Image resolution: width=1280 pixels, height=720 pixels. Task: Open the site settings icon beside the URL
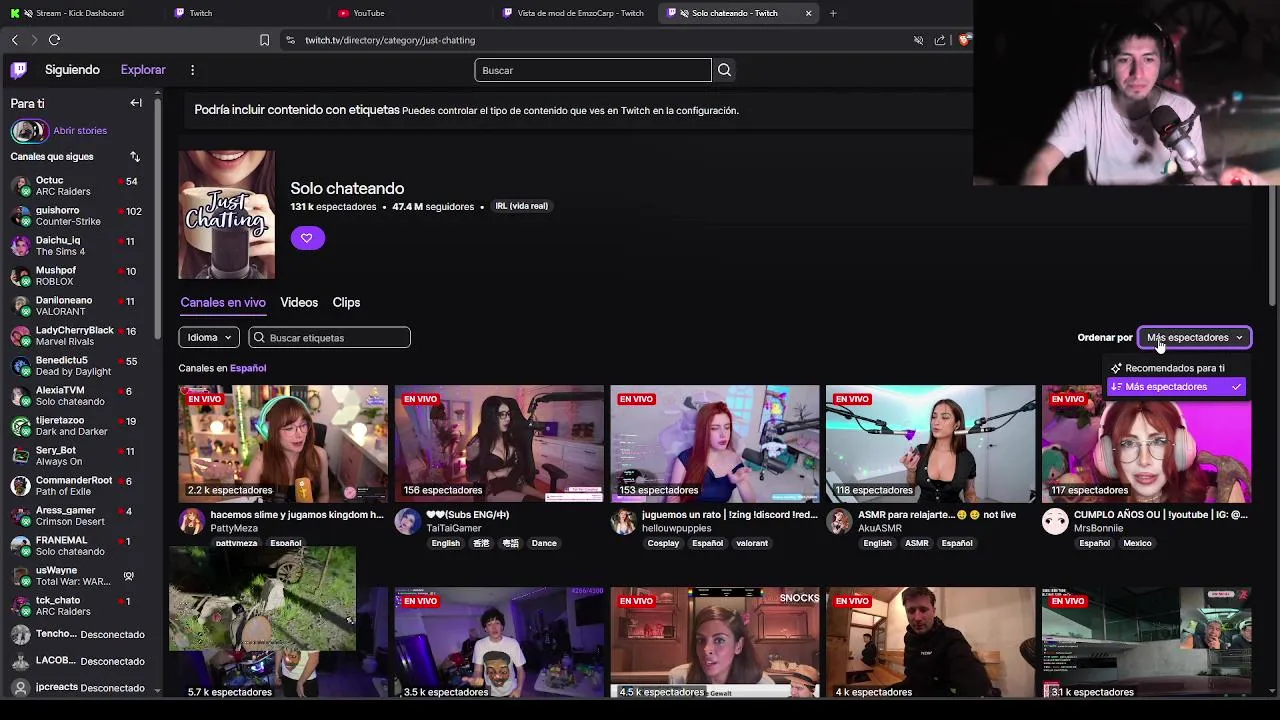click(x=290, y=40)
